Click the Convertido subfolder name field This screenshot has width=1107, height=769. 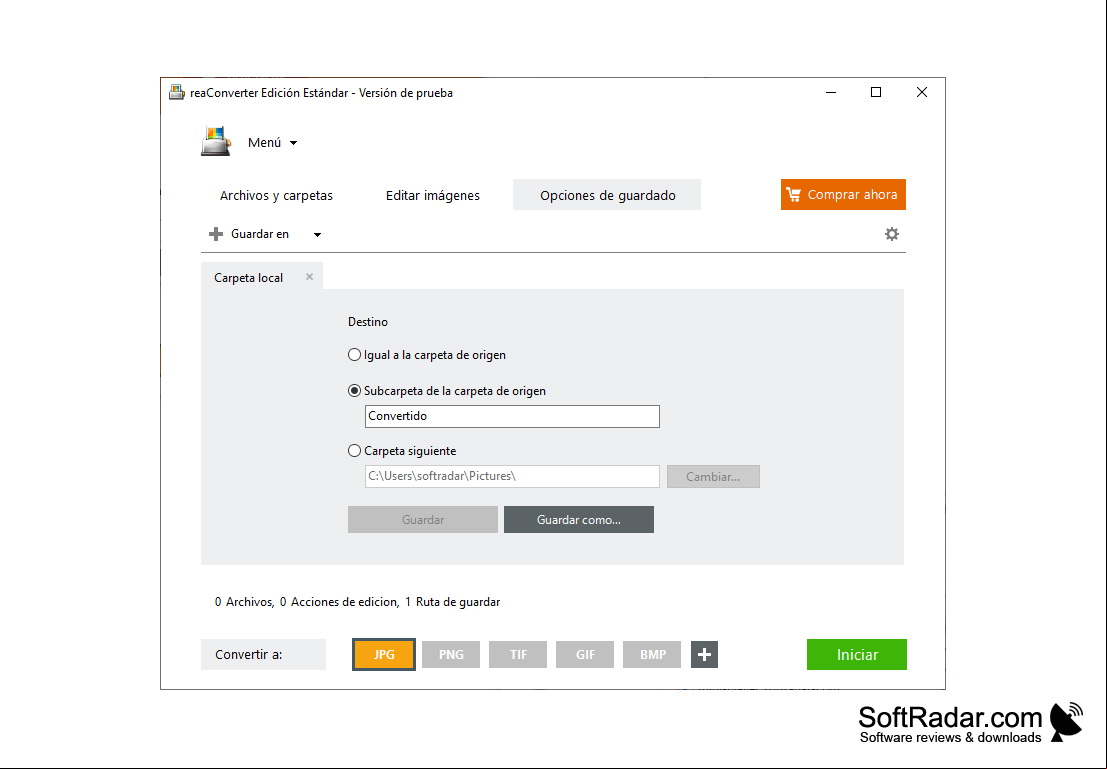[513, 416]
